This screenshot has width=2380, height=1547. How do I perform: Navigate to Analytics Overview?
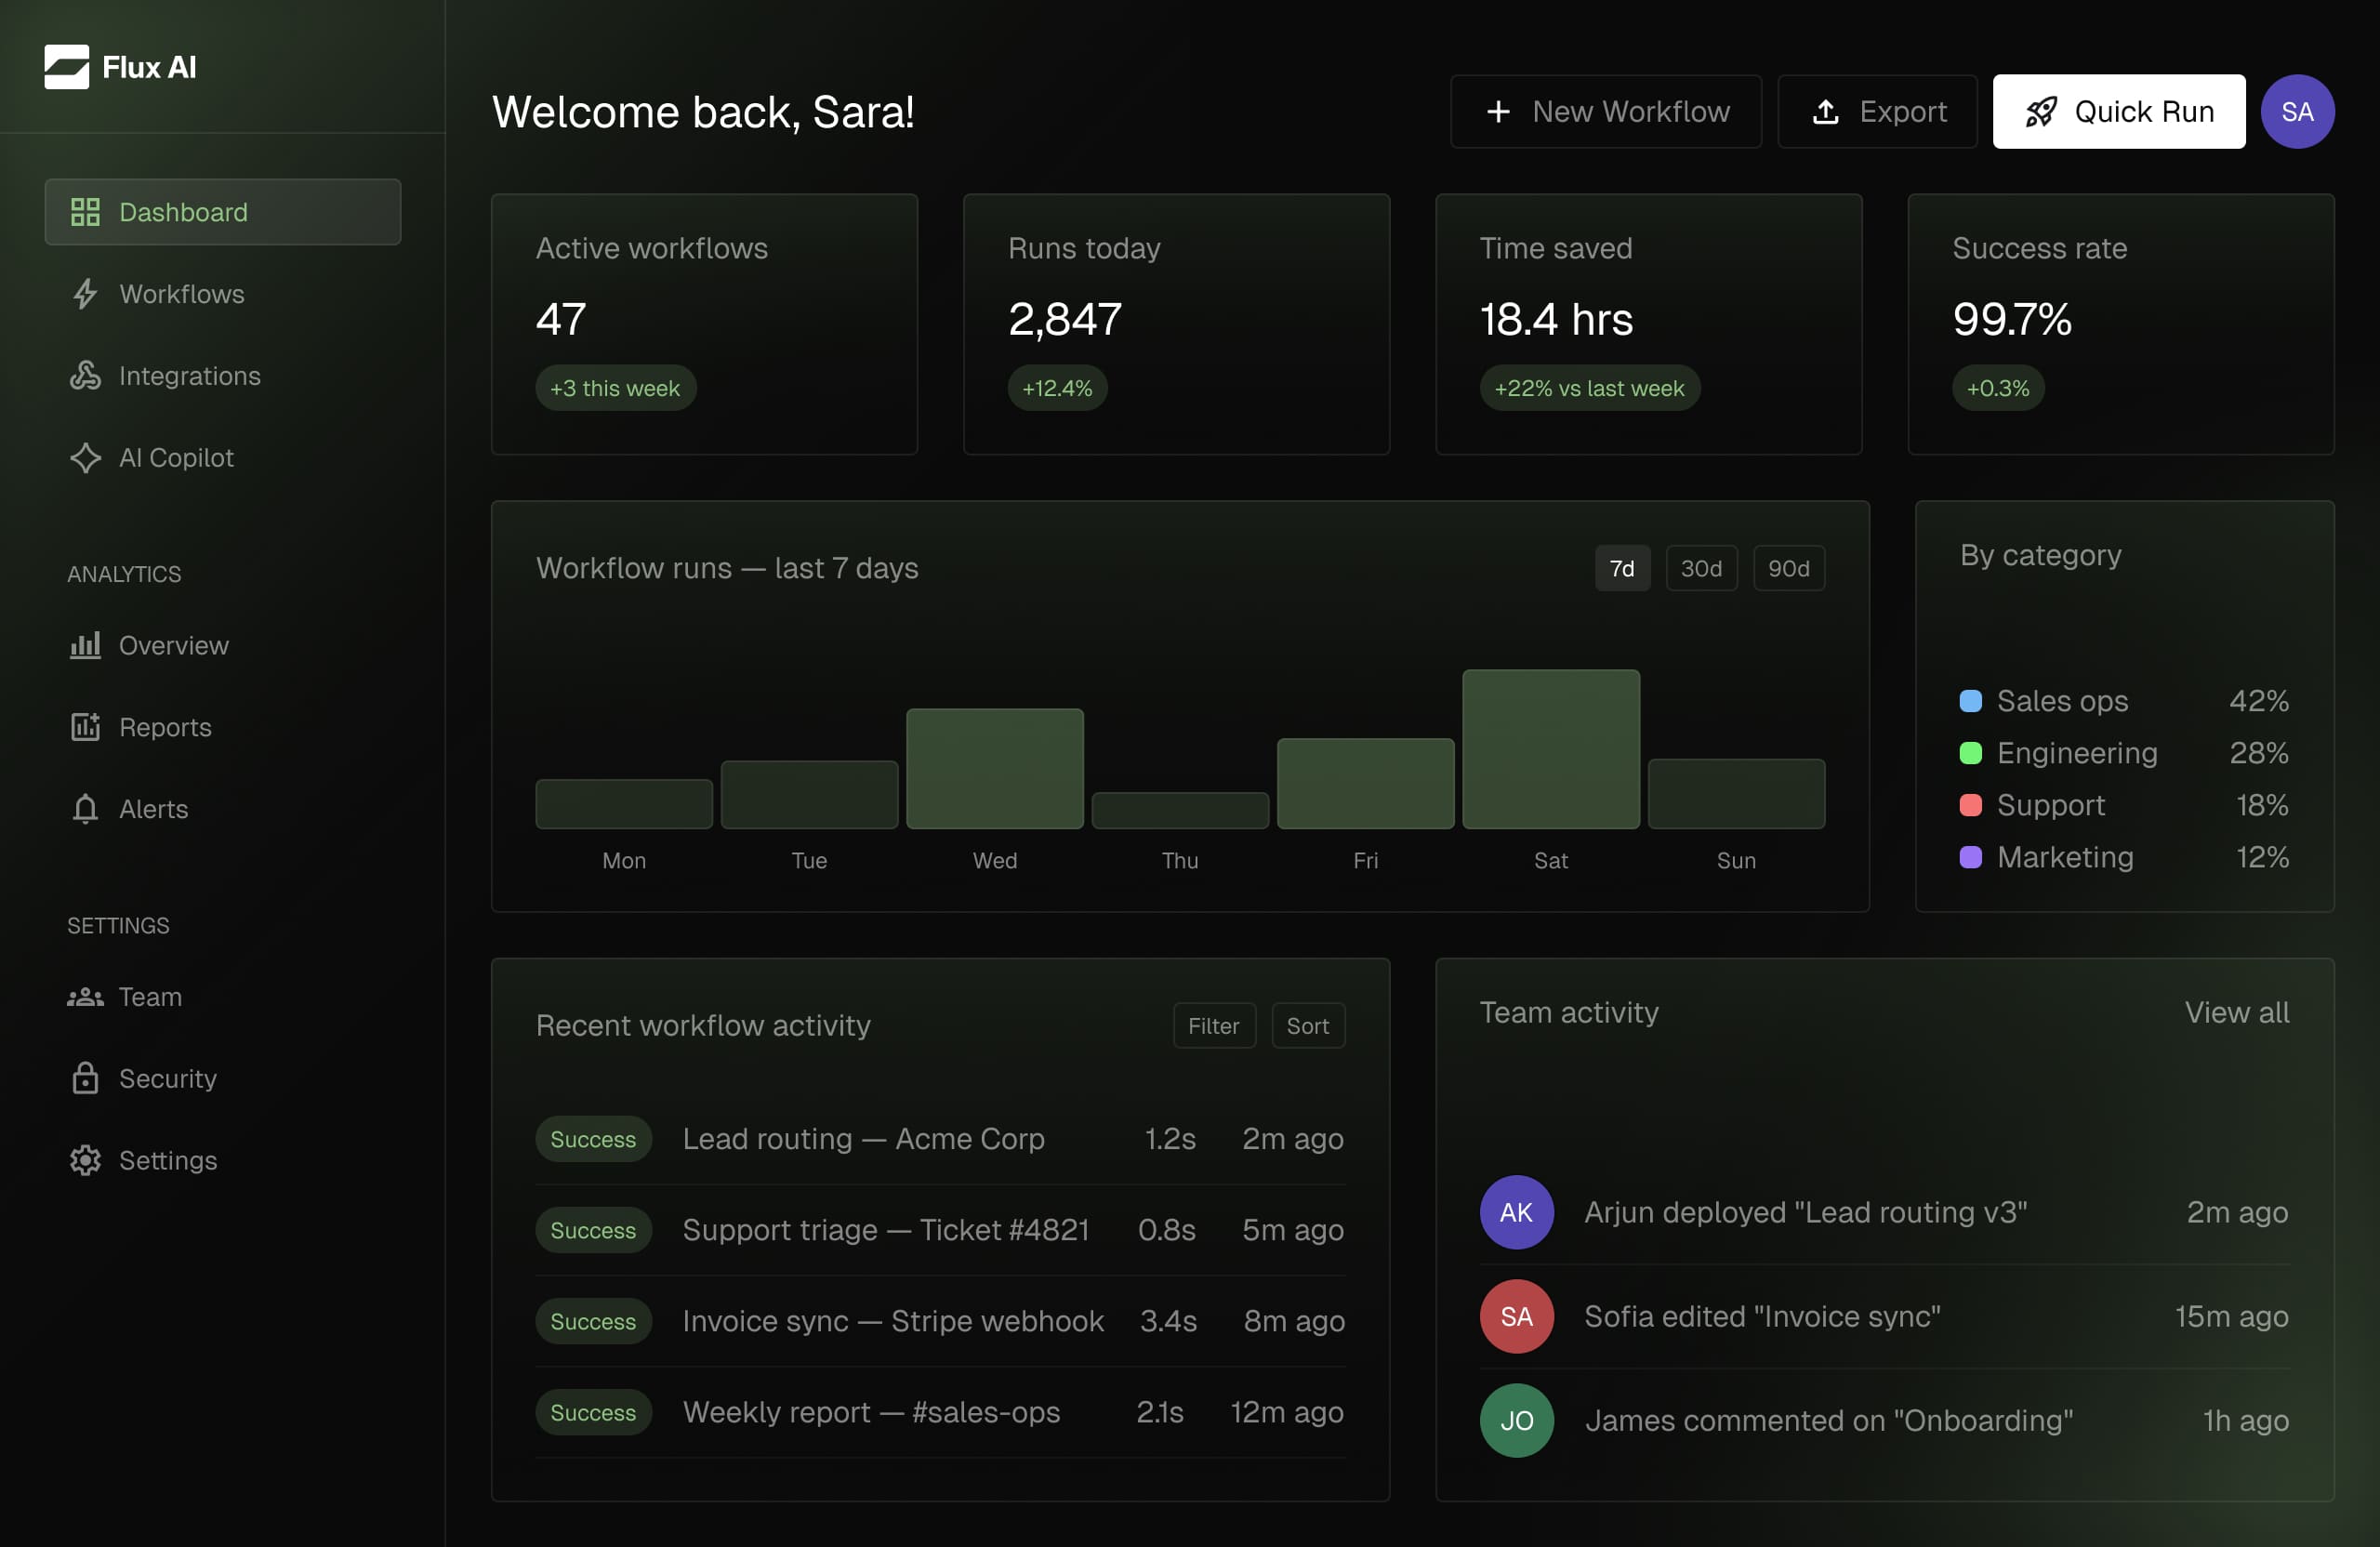coord(223,645)
